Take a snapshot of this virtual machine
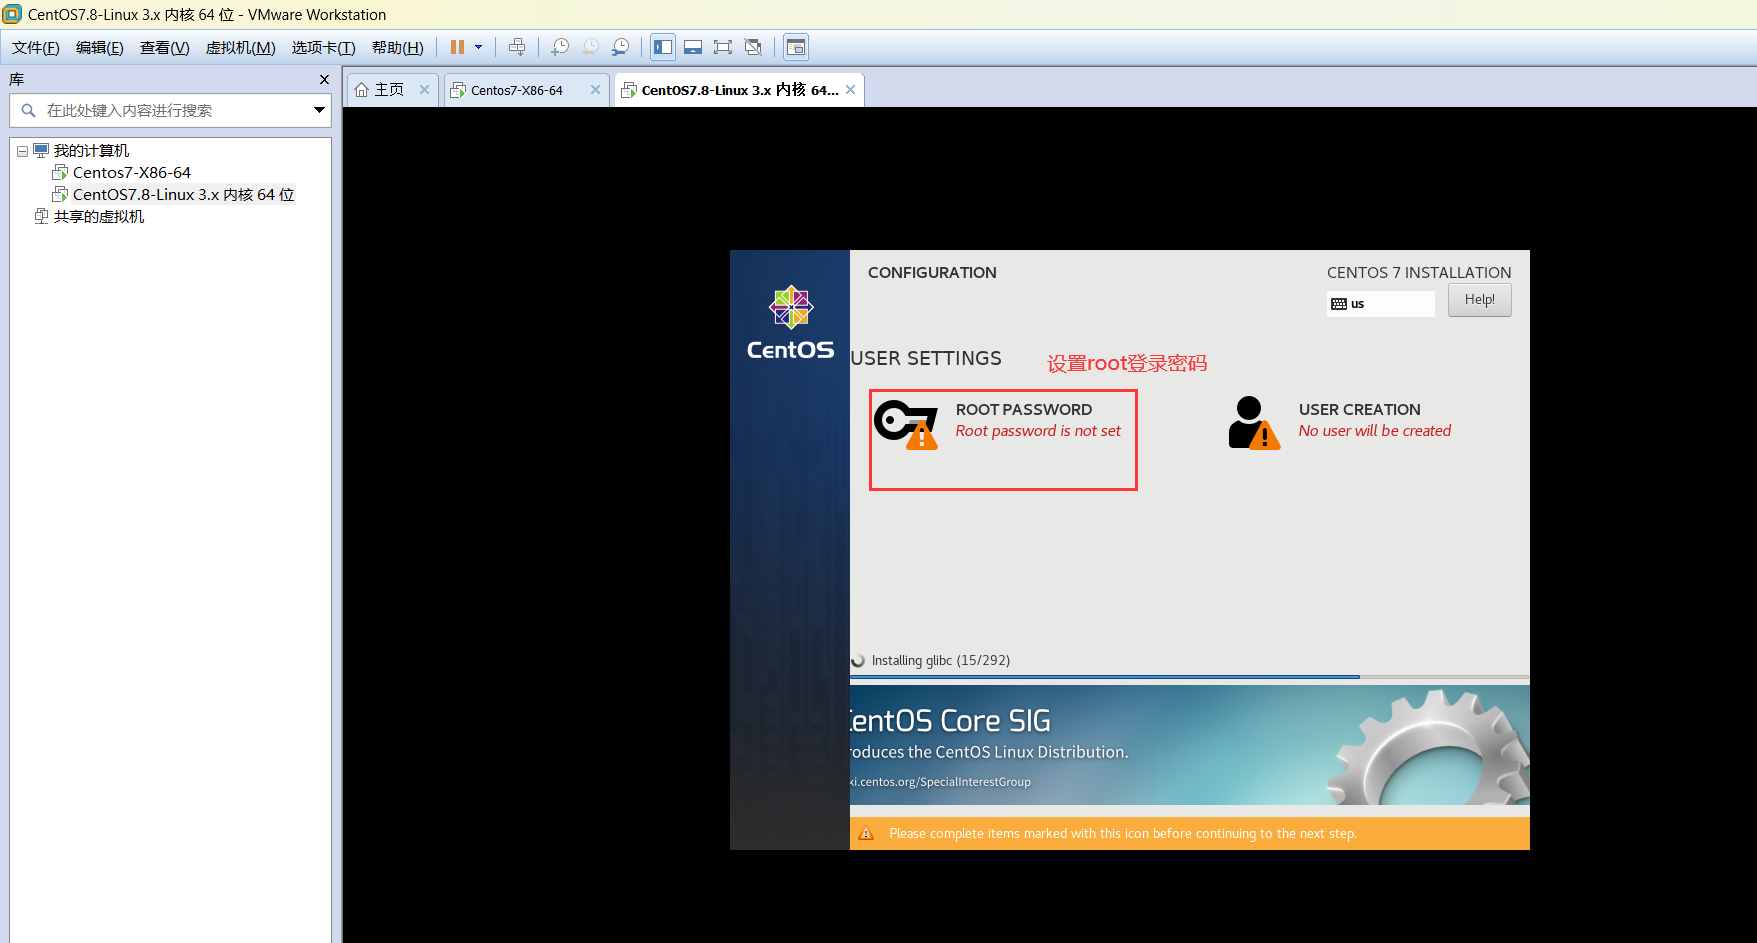The height and width of the screenshot is (943, 1757). [560, 47]
